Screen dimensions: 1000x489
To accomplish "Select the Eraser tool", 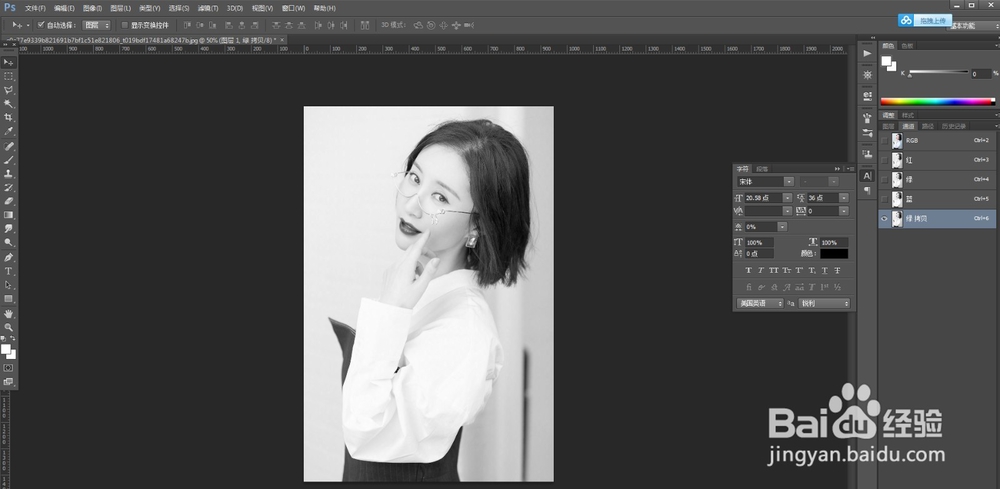I will point(8,201).
